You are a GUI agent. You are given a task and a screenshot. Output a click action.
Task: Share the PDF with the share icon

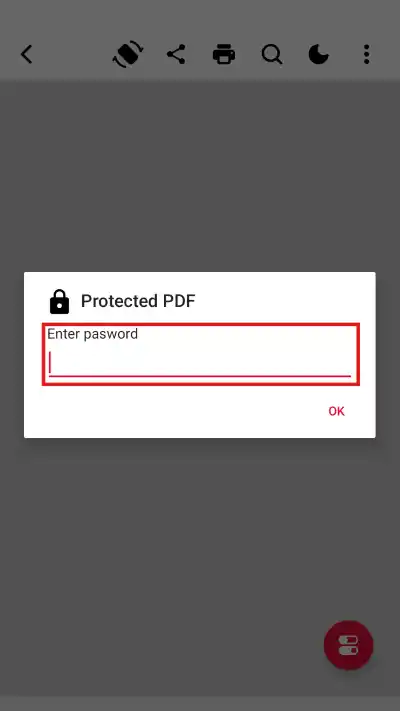tap(176, 54)
